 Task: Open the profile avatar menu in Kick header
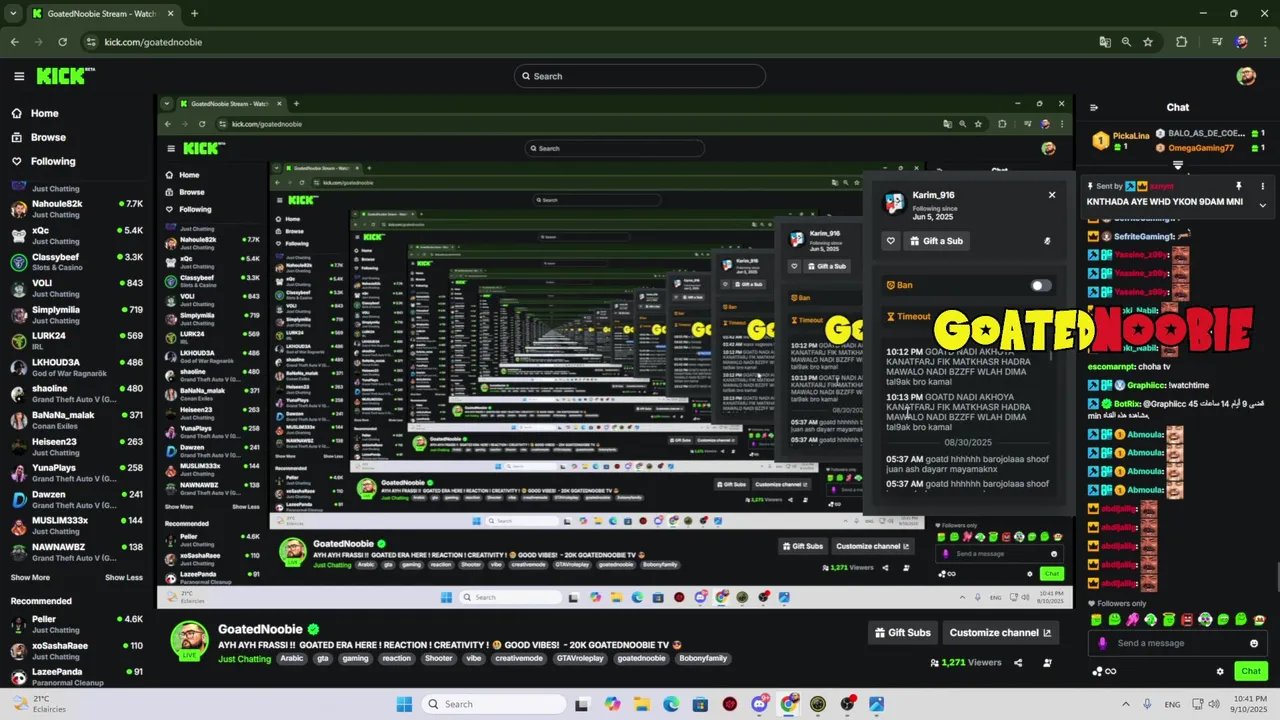[x=1246, y=76]
